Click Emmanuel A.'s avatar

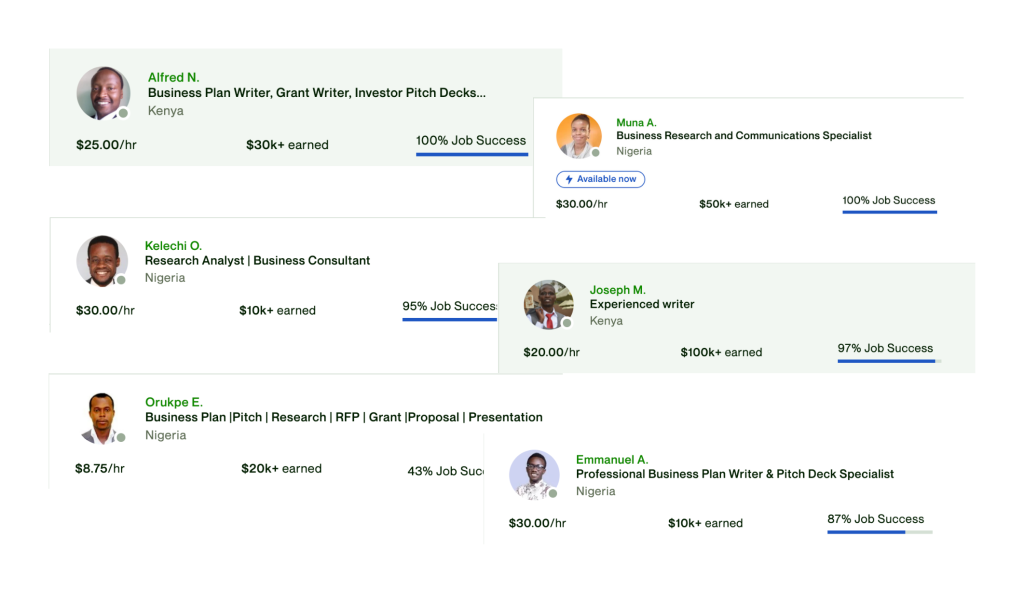534,474
